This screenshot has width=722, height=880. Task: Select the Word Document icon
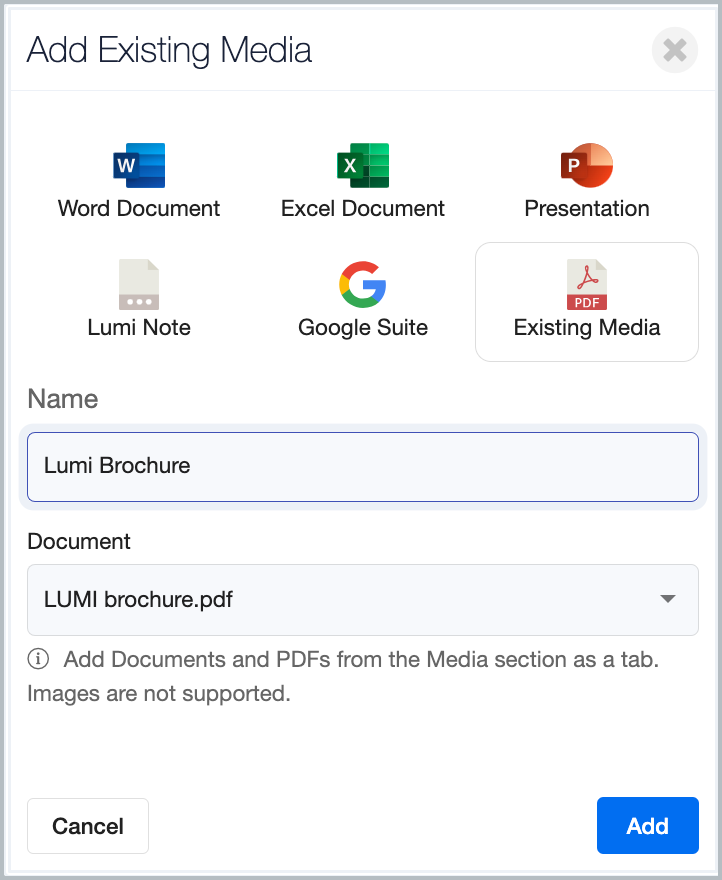(x=139, y=165)
